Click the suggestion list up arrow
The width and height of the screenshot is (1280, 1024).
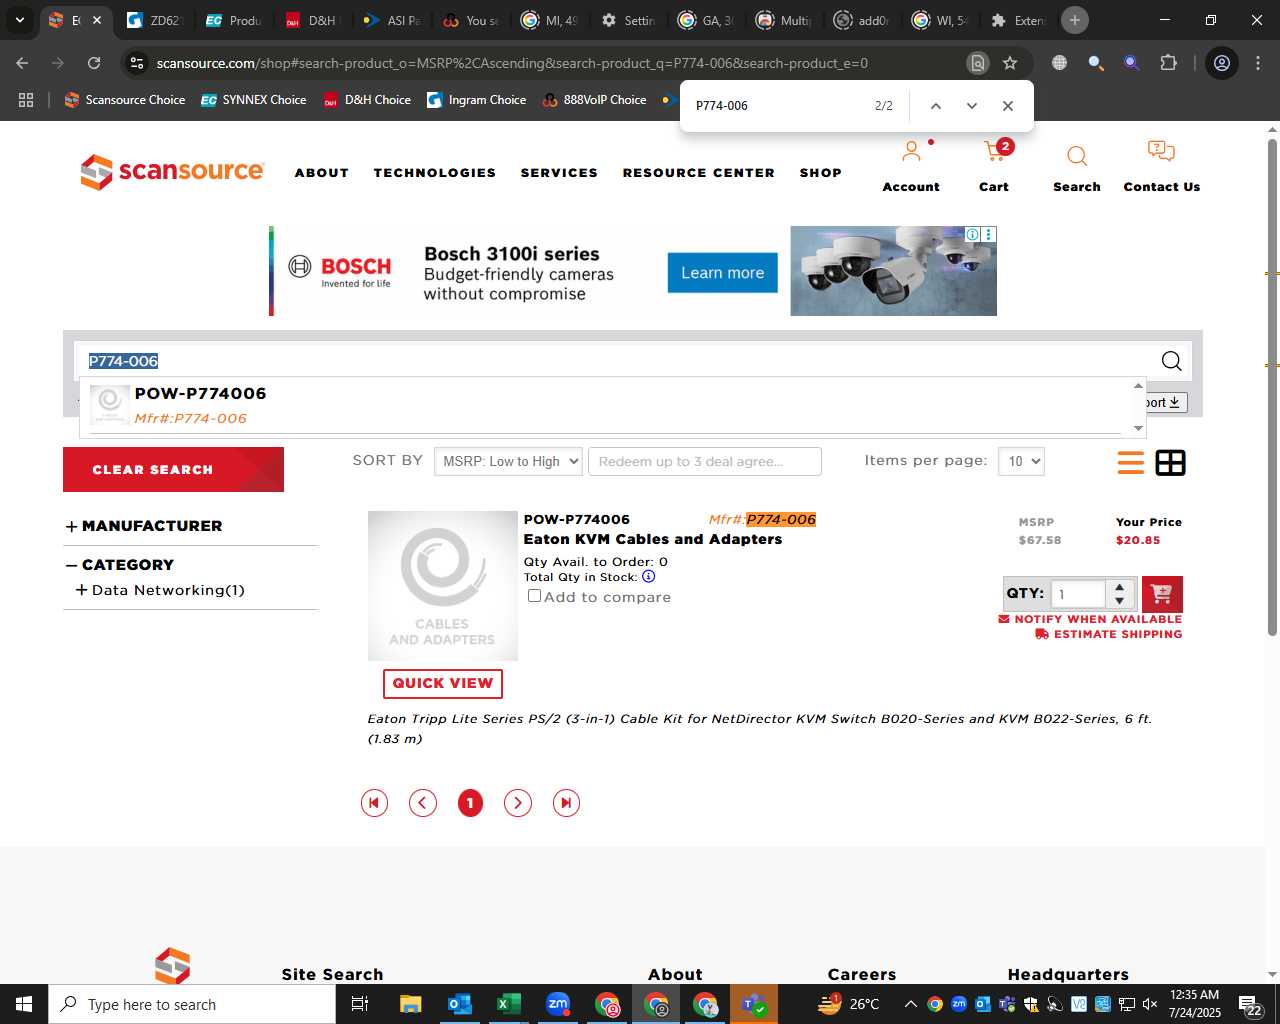pos(1138,386)
